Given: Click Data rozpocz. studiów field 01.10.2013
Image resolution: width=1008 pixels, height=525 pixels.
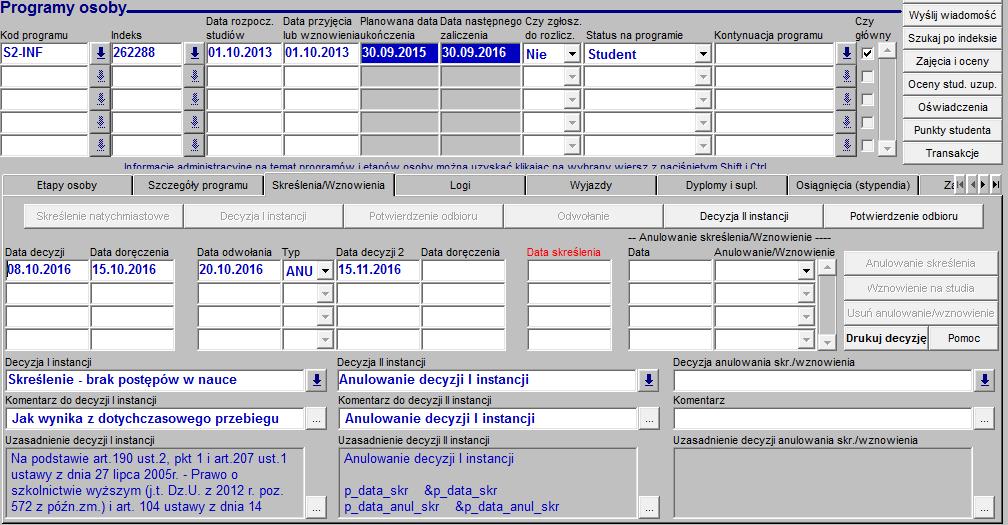Looking at the screenshot, I should (x=244, y=53).
